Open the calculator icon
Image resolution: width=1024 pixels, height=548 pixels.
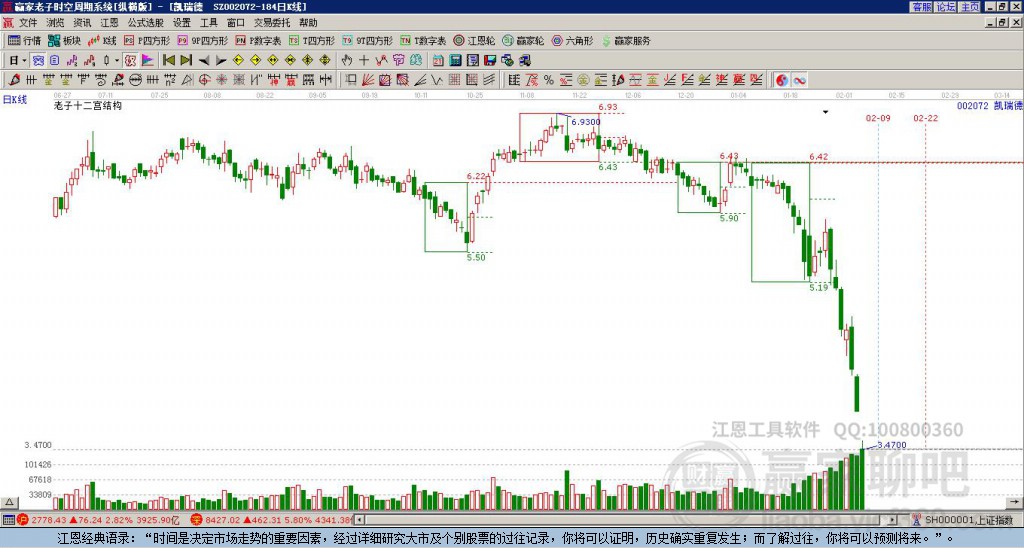click(x=455, y=61)
